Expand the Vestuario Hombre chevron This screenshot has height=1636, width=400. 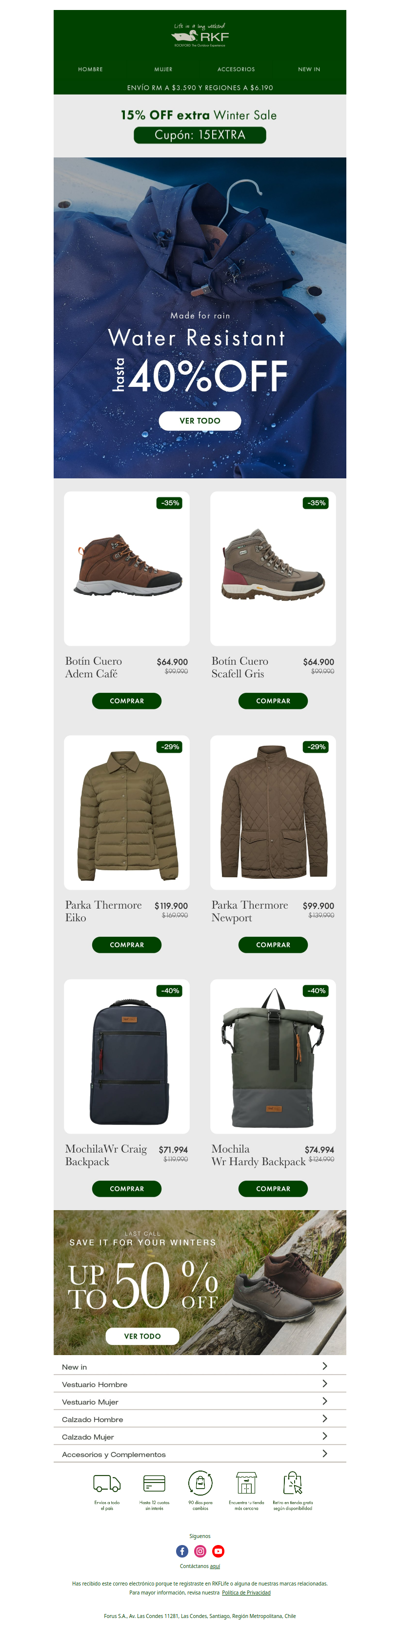coord(324,1384)
